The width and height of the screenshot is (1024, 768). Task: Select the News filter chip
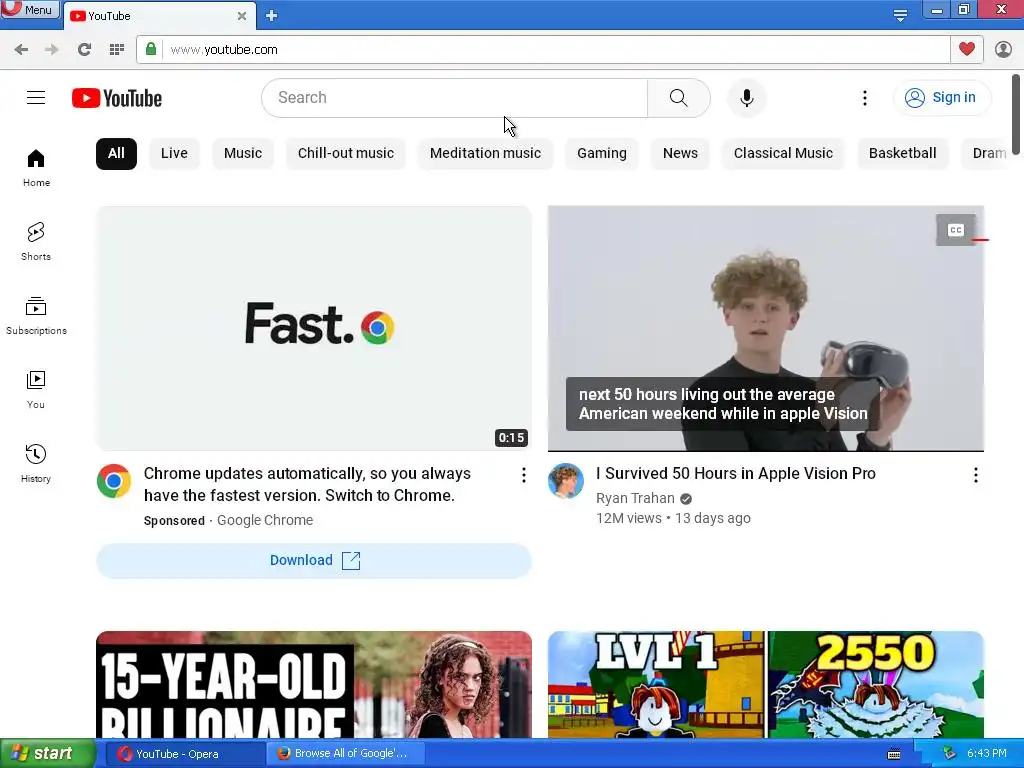(x=680, y=153)
